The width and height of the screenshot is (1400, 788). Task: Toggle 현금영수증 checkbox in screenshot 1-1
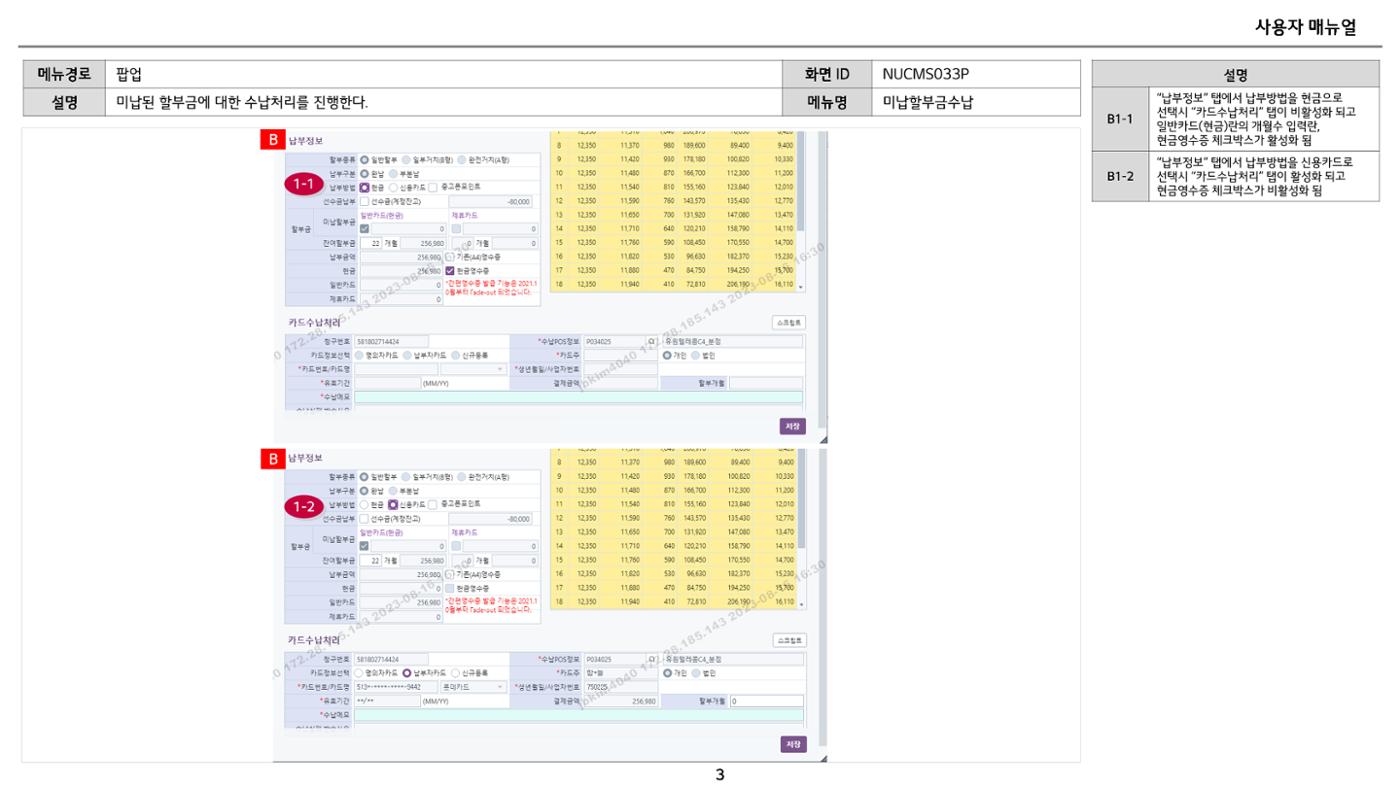449,271
